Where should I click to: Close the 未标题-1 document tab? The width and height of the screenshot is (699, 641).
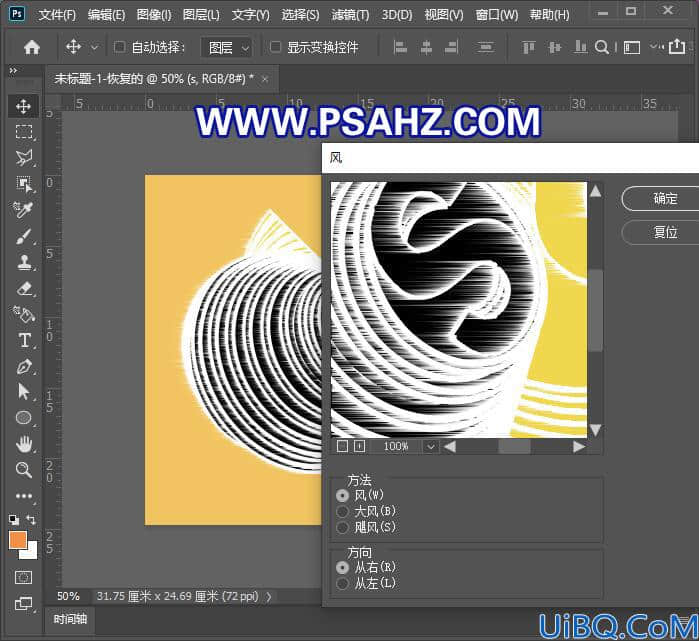pos(265,79)
